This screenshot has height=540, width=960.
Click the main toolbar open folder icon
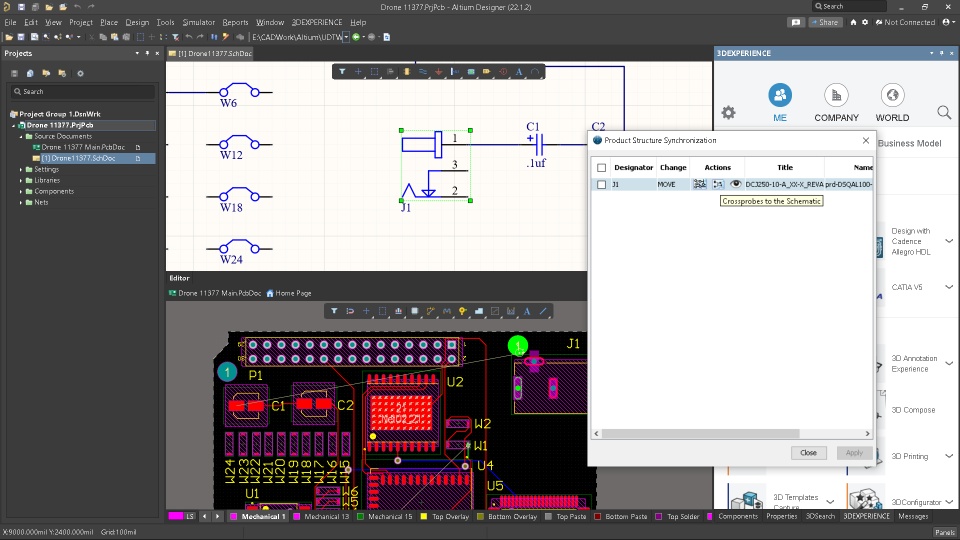(9, 37)
